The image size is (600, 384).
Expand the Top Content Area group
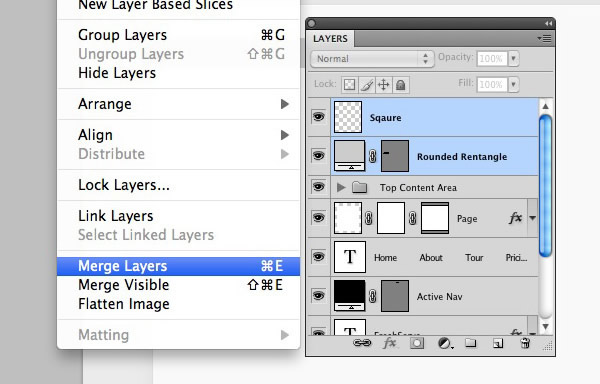coord(341,187)
